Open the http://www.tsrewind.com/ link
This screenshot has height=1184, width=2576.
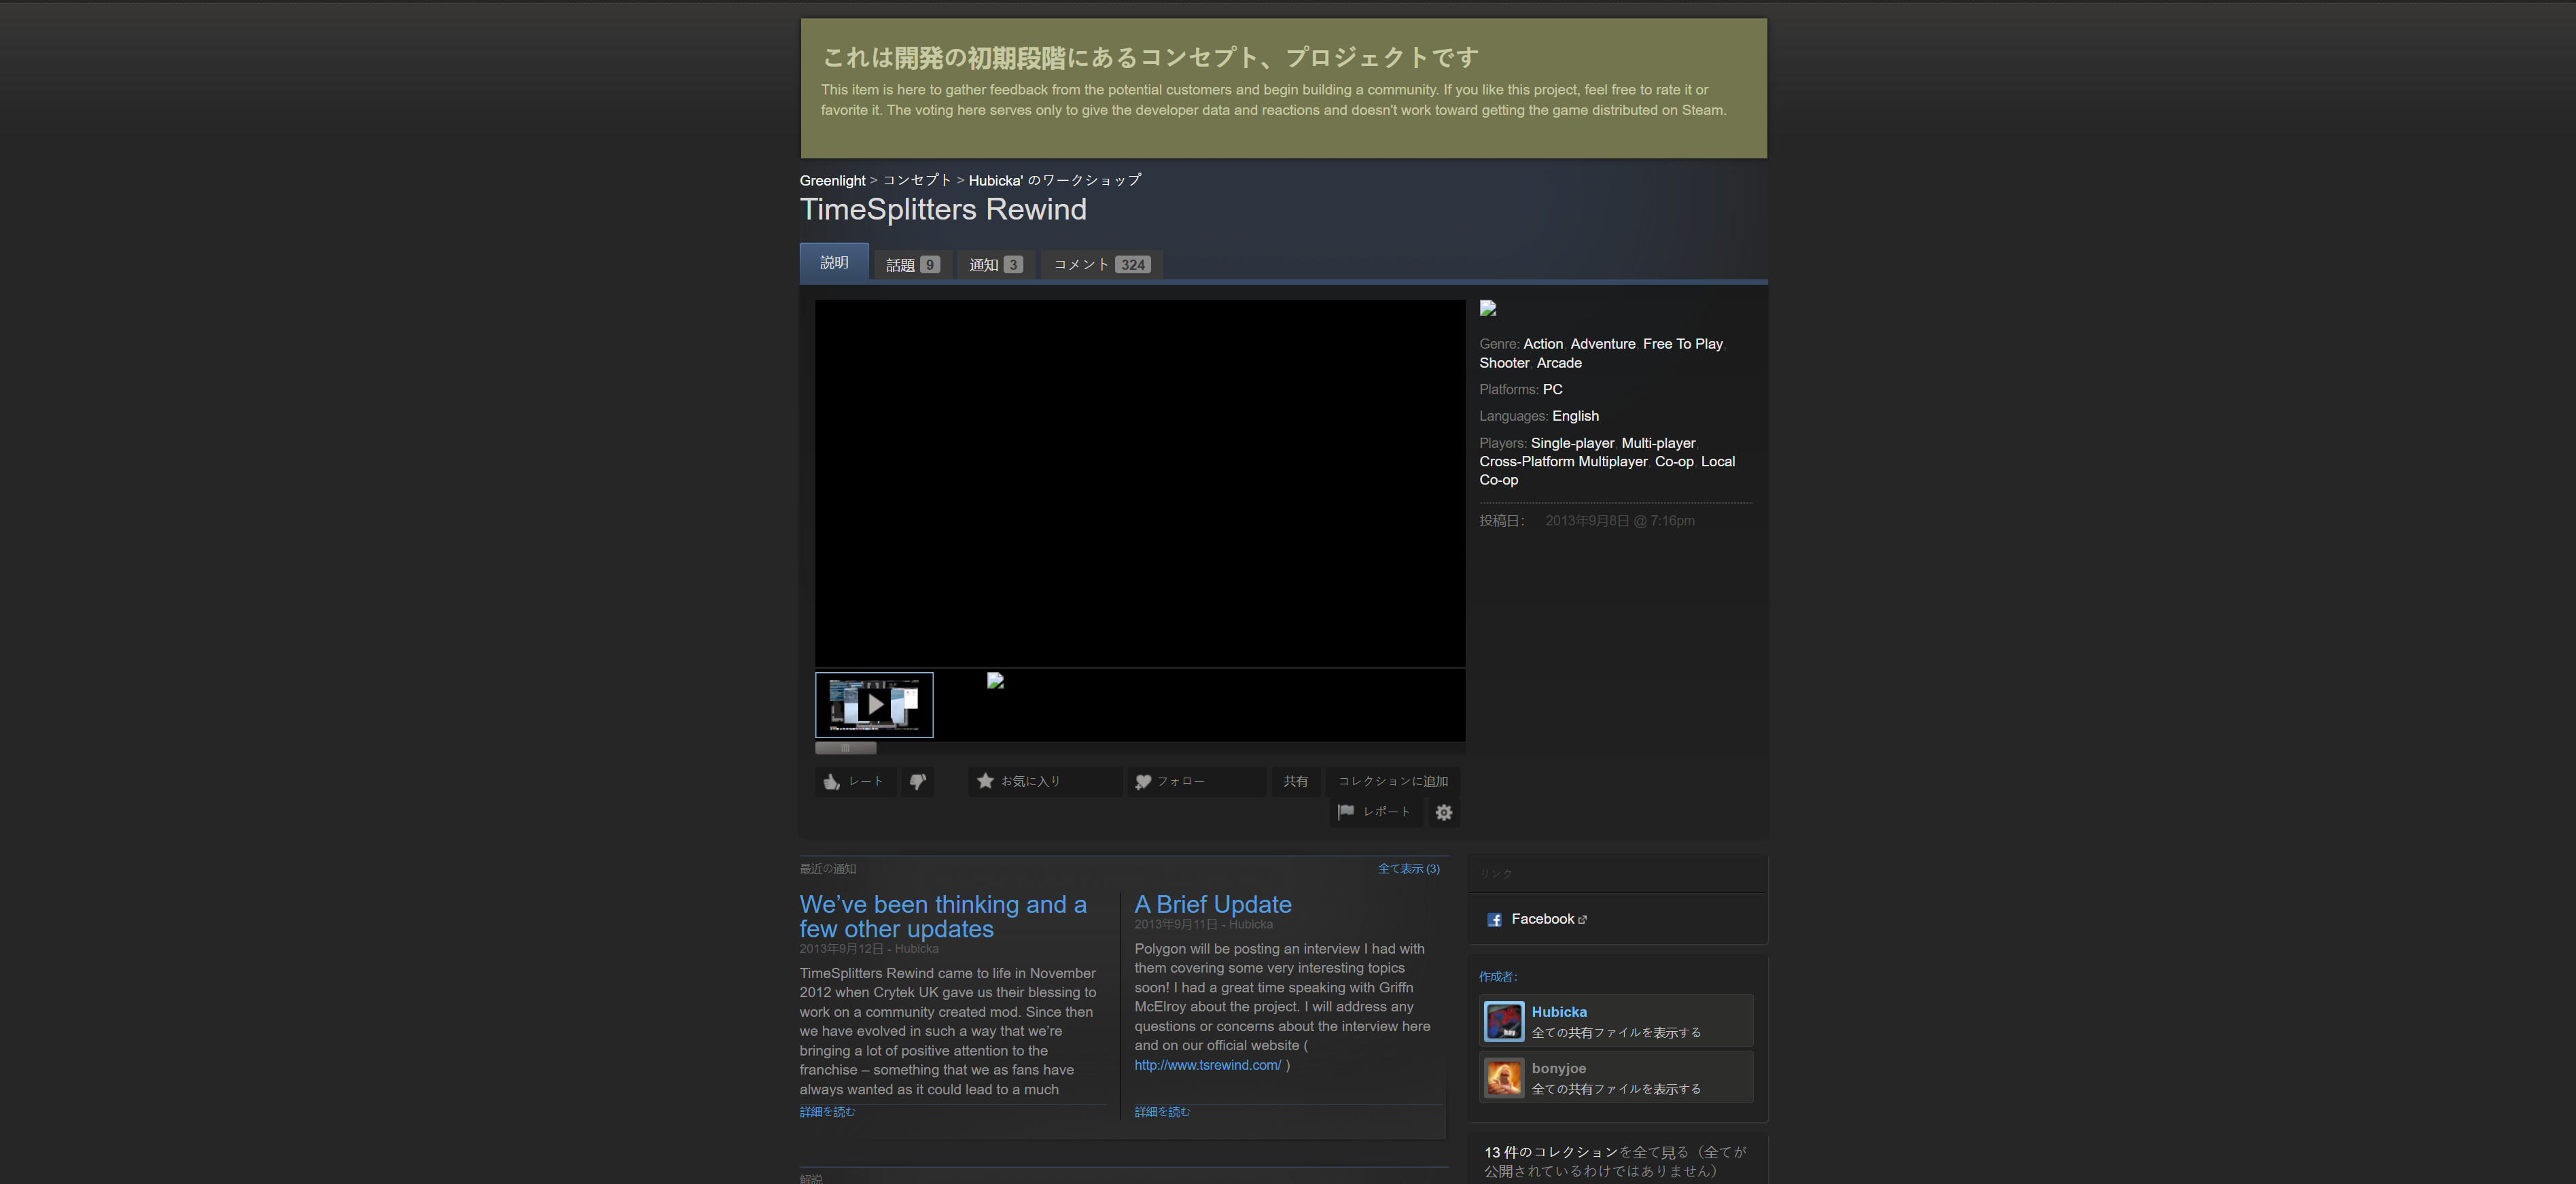tap(1208, 1065)
